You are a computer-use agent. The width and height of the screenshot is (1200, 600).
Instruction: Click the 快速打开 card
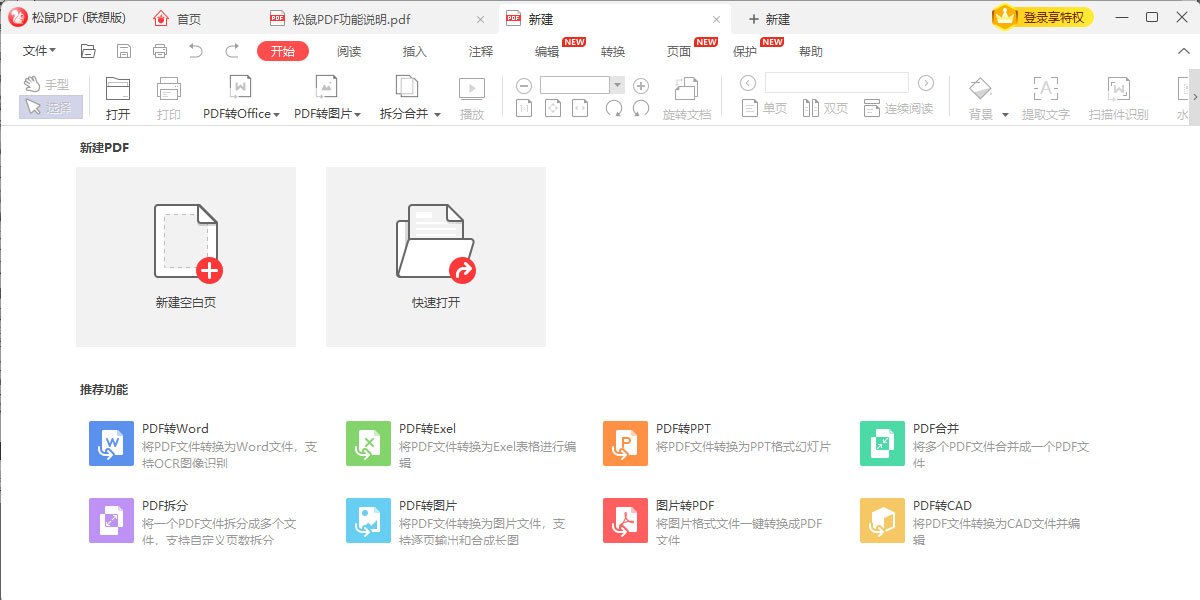[x=436, y=257]
